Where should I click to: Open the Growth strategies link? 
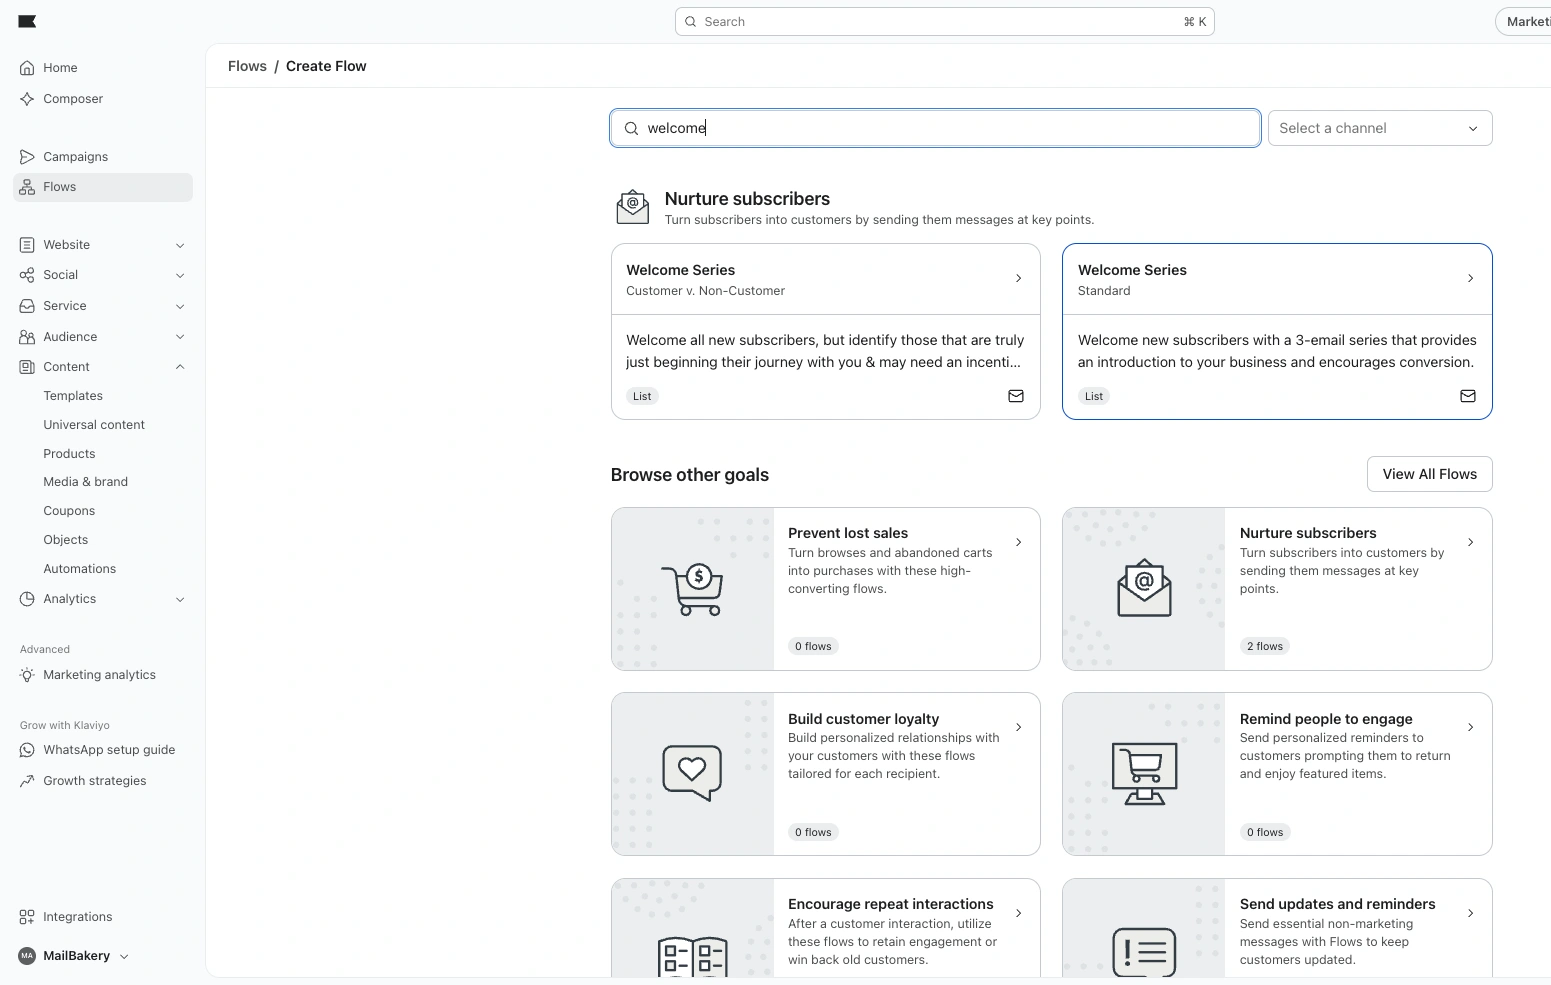click(x=95, y=781)
